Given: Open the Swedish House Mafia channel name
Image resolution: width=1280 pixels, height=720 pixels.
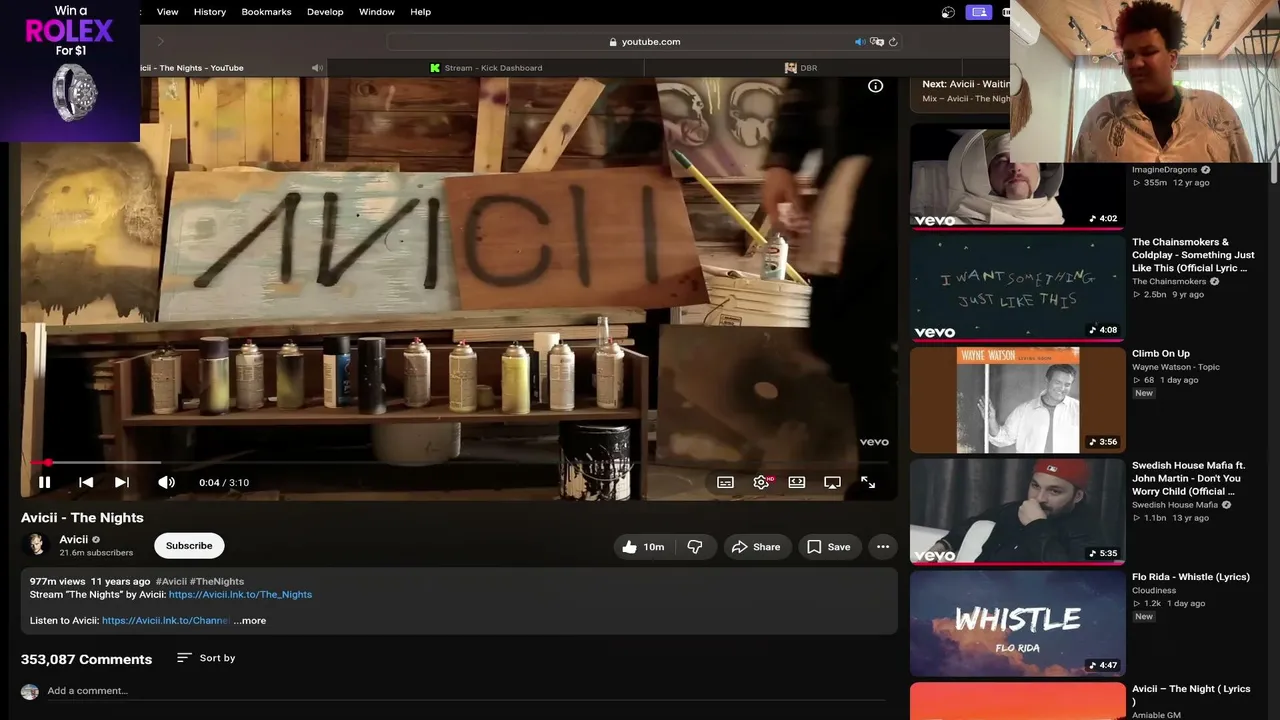Looking at the screenshot, I should click(x=1175, y=505).
